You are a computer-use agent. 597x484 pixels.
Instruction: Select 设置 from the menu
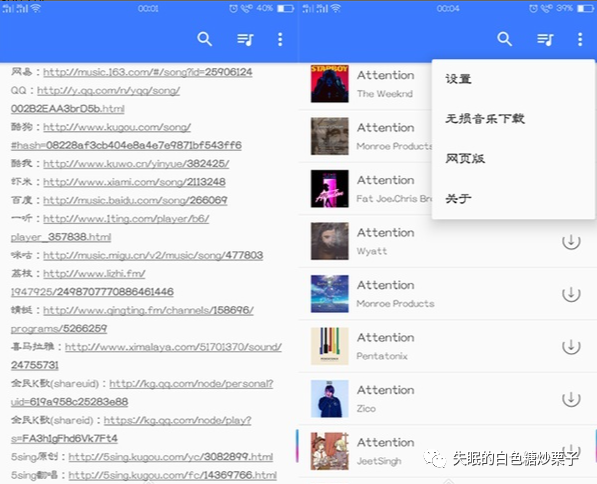(513, 79)
